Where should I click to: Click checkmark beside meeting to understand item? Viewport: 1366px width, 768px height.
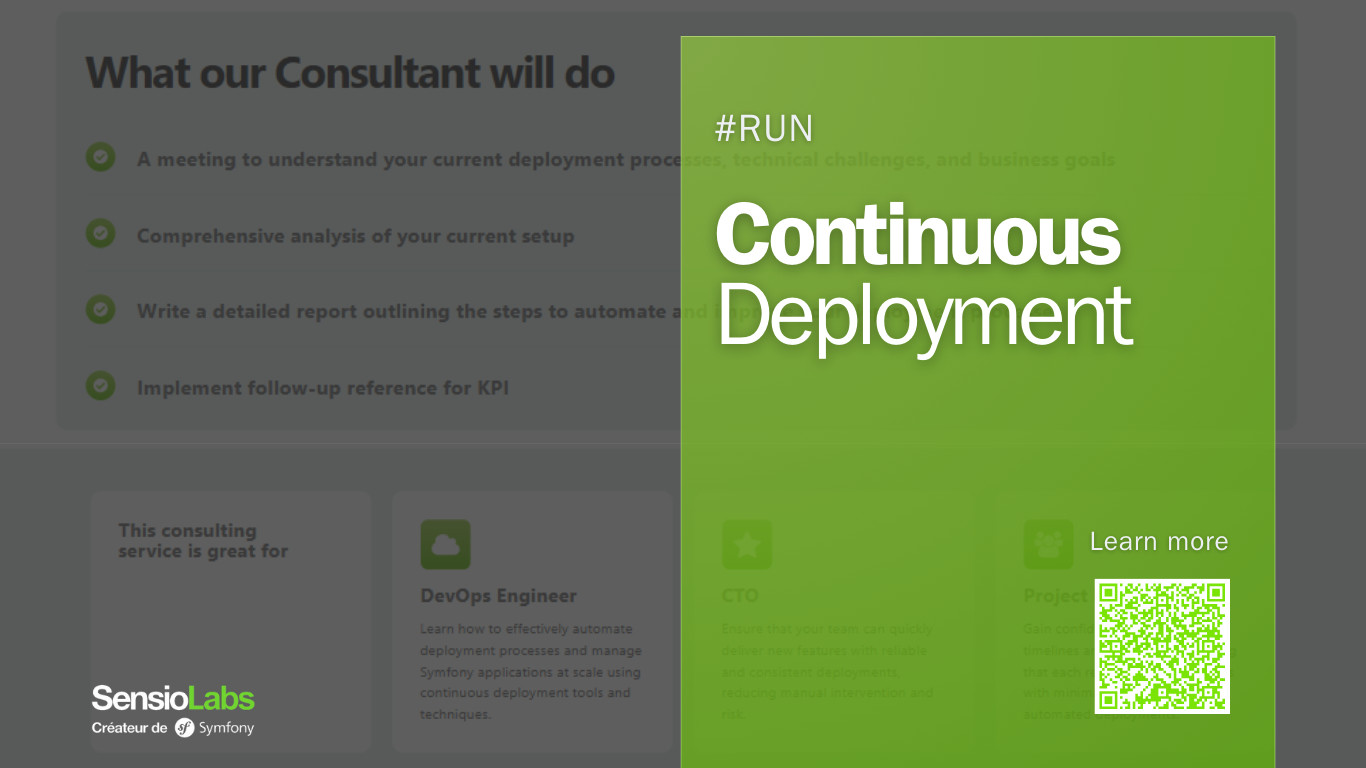click(x=100, y=157)
